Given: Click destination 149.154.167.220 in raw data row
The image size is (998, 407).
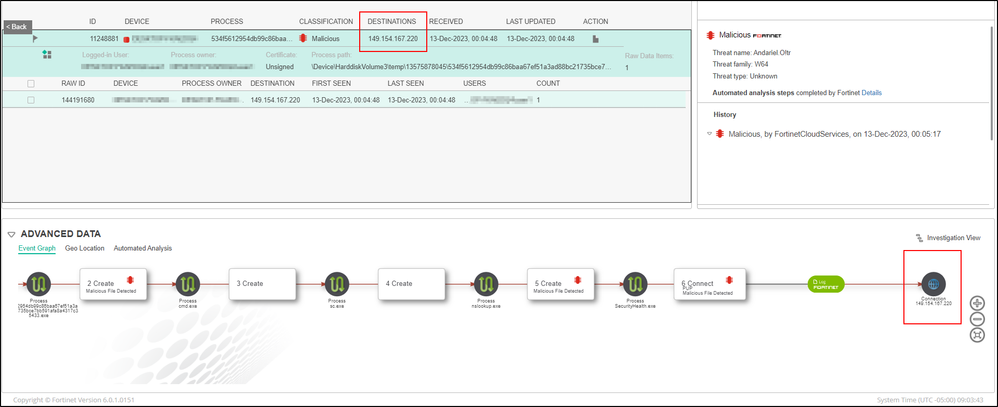Looking at the screenshot, I should coord(275,101).
